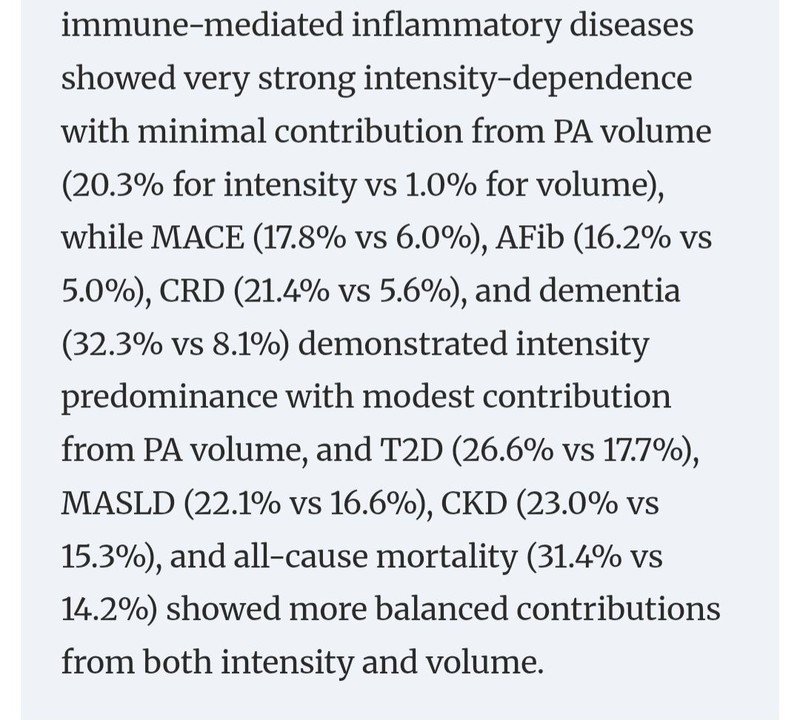
Task: Click the word "dementia"
Action: click(x=609, y=290)
